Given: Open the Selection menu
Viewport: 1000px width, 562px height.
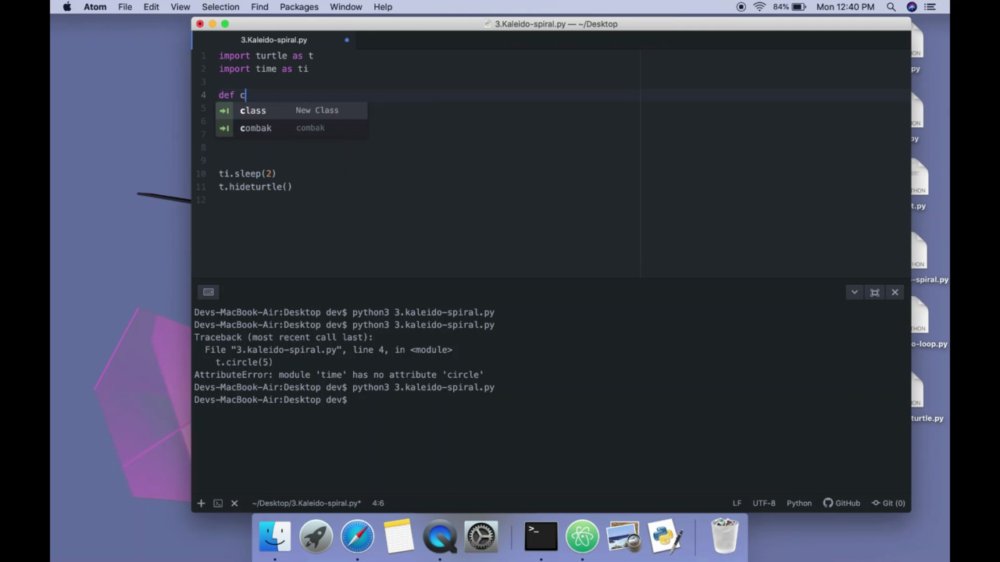Looking at the screenshot, I should 220,7.
